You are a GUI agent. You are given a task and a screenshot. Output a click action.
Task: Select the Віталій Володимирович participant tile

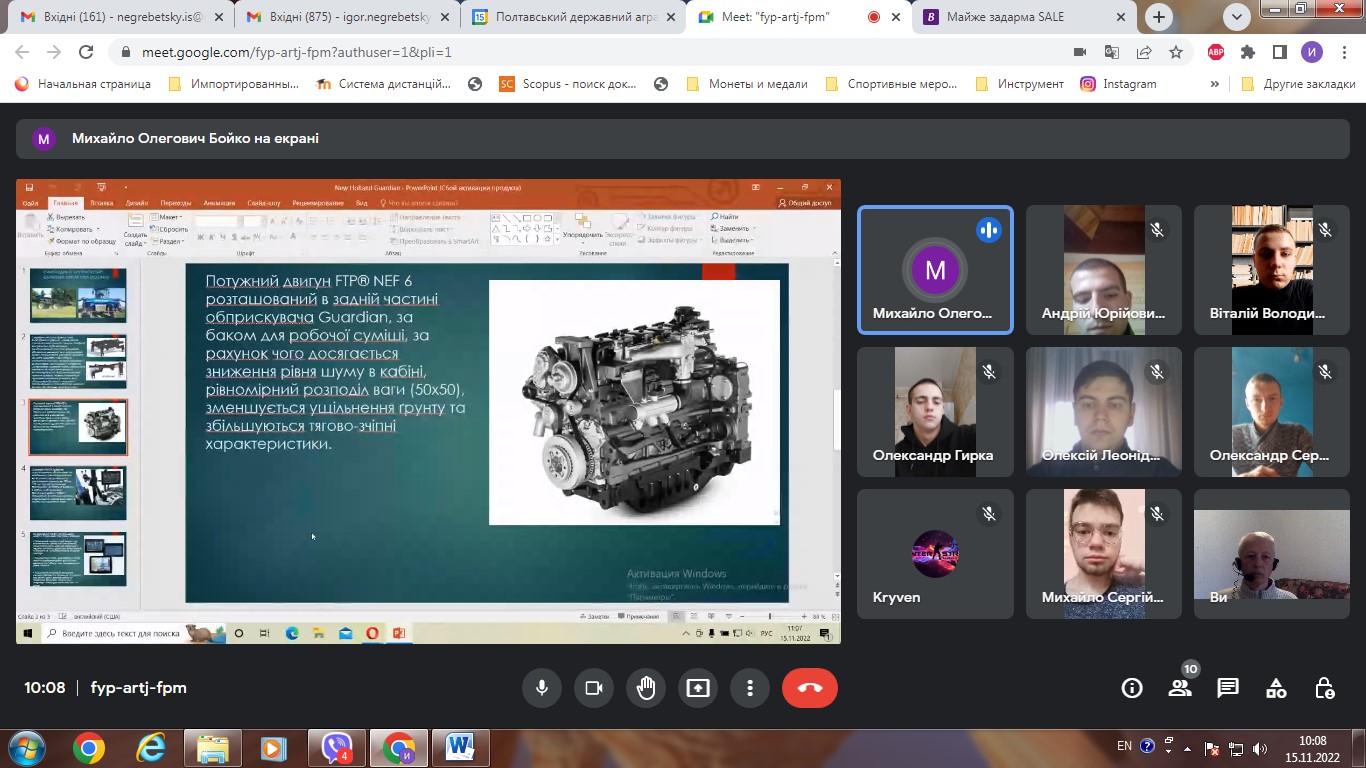1272,270
